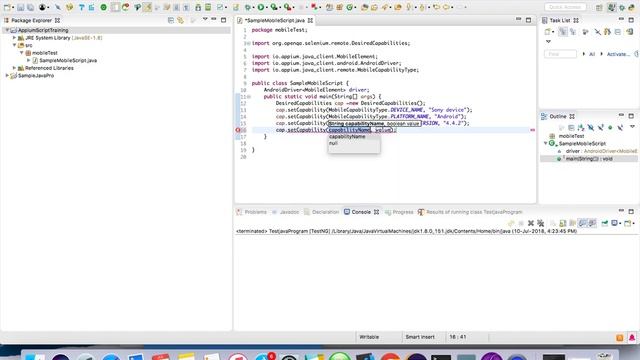640x360 pixels.
Task: Click the mobileTest package in Outline
Action: (571, 136)
